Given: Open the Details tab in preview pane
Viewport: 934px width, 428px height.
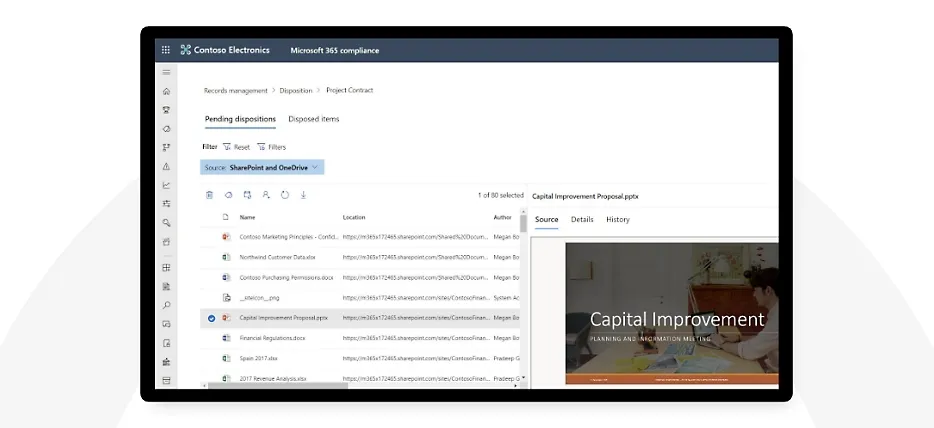Looking at the screenshot, I should tap(582, 219).
